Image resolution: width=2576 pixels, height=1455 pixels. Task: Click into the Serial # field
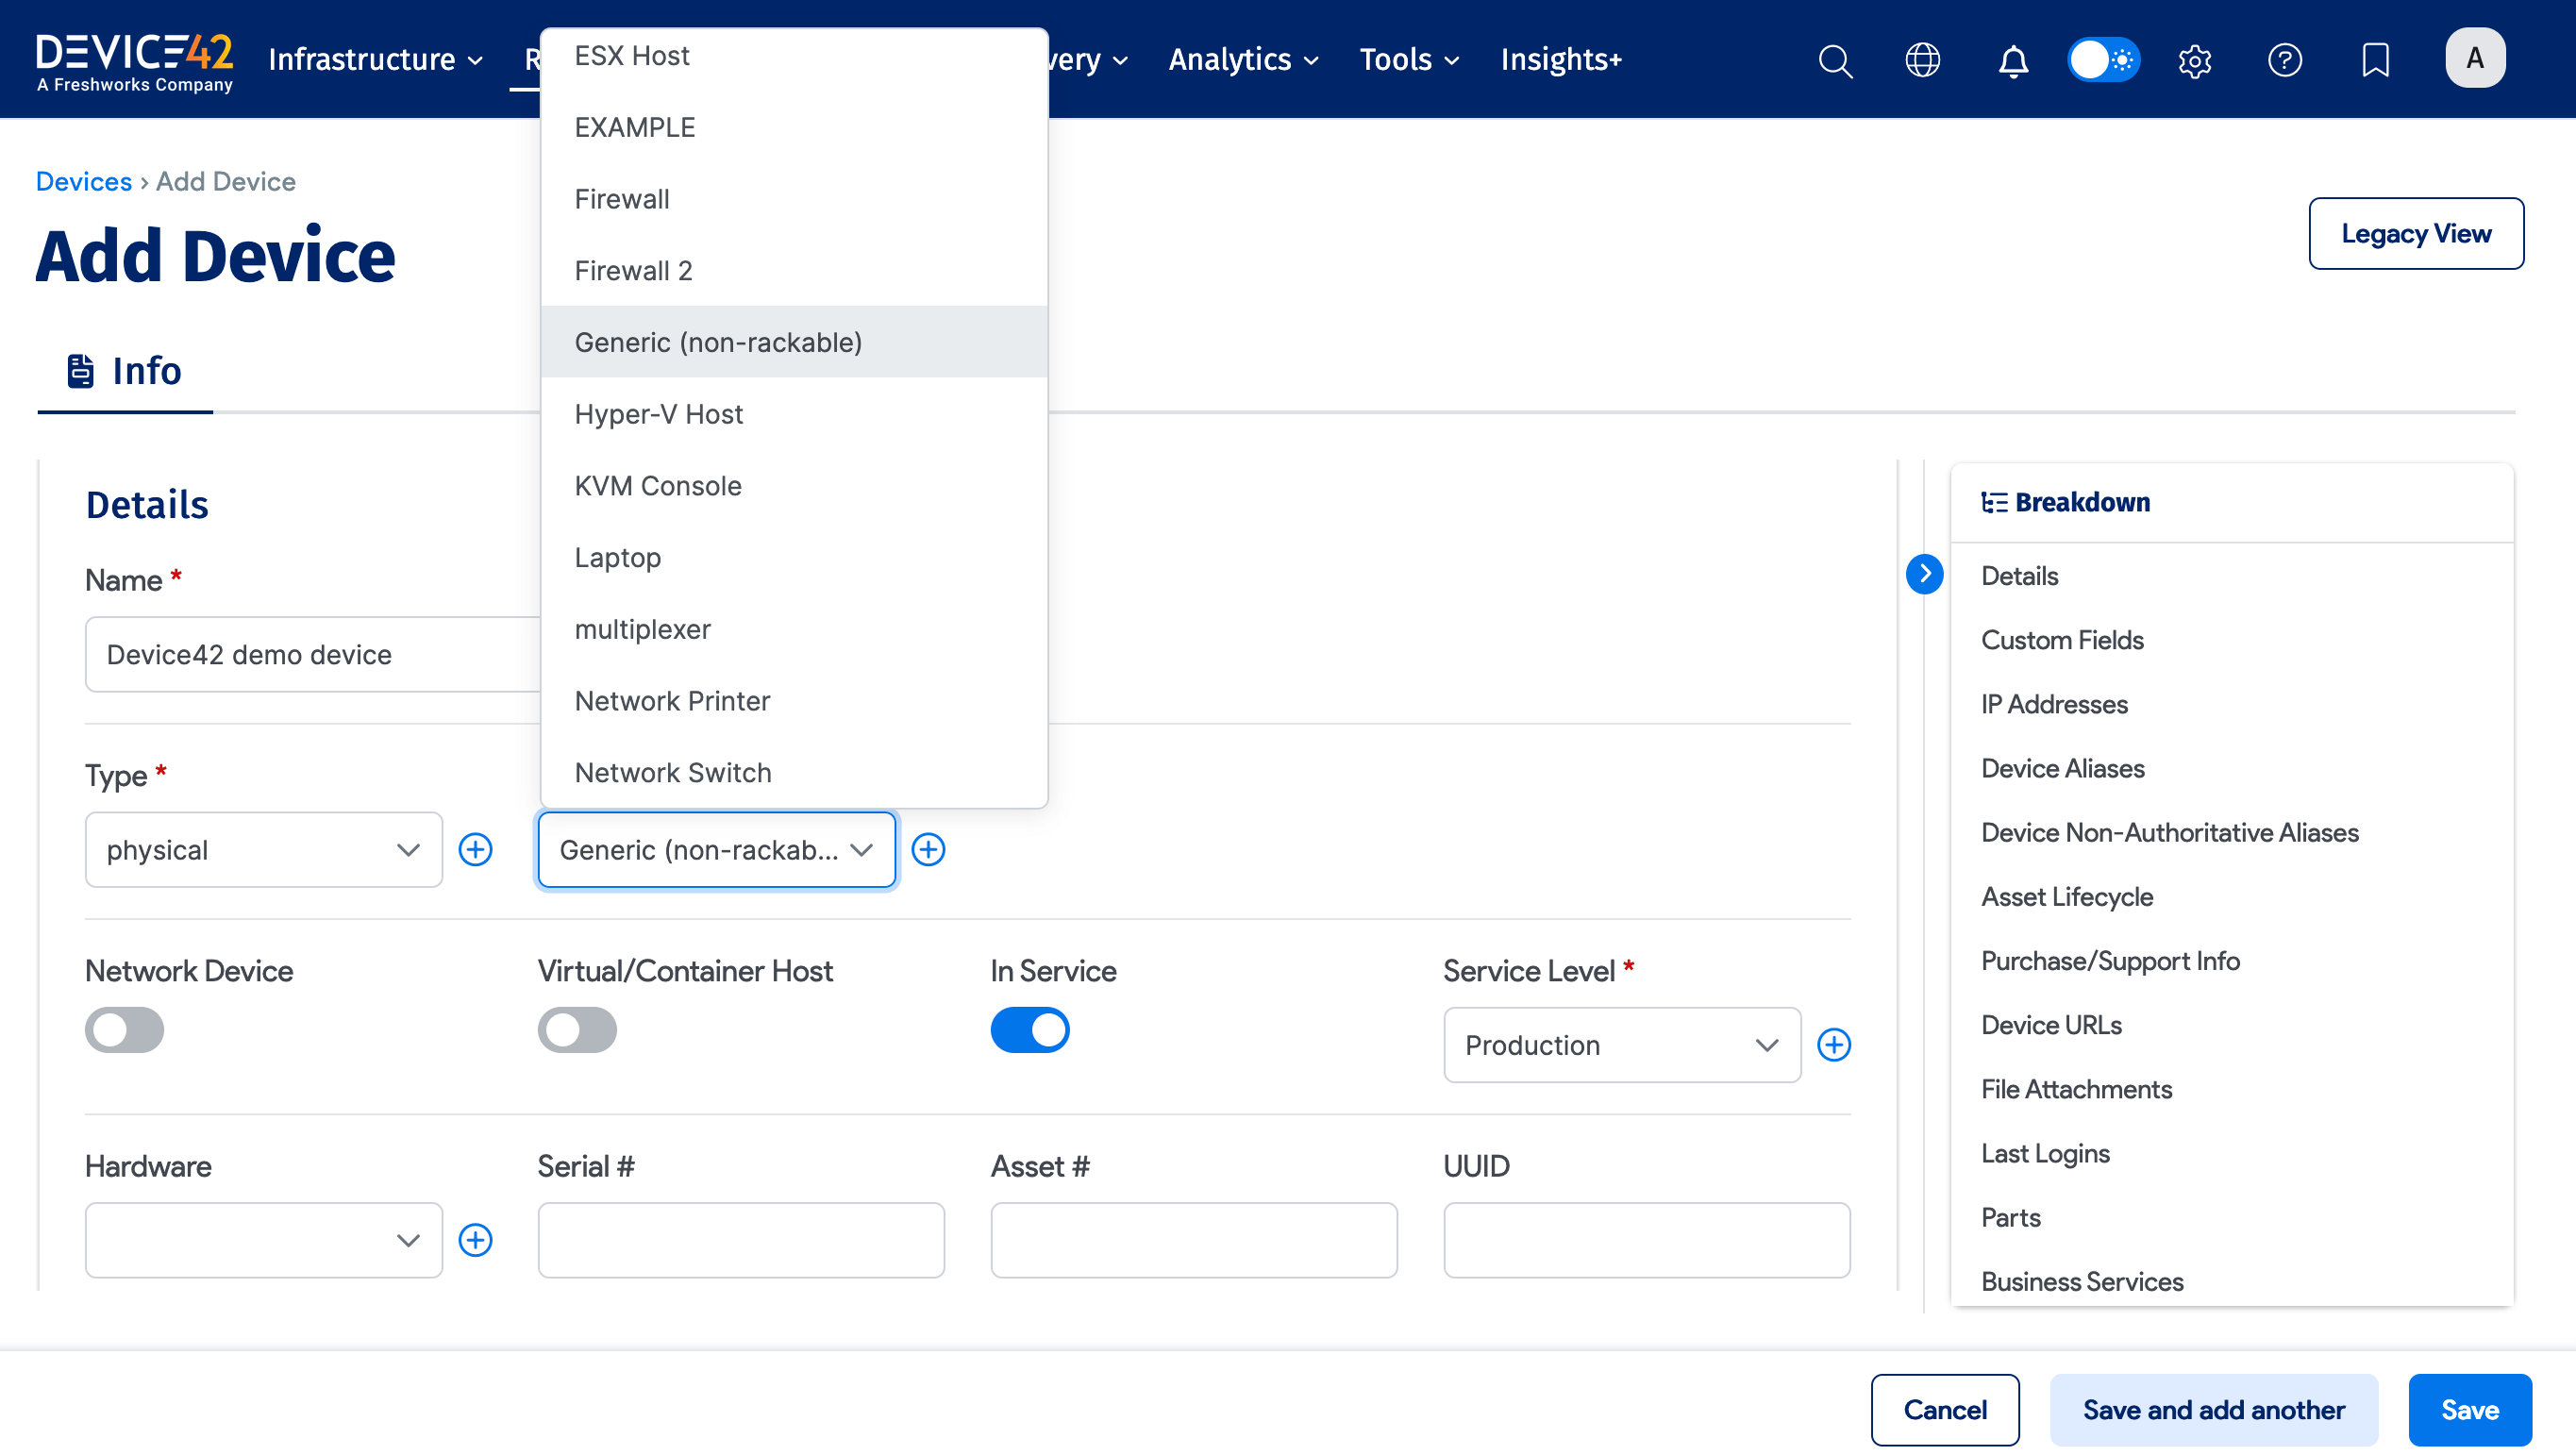click(740, 1240)
